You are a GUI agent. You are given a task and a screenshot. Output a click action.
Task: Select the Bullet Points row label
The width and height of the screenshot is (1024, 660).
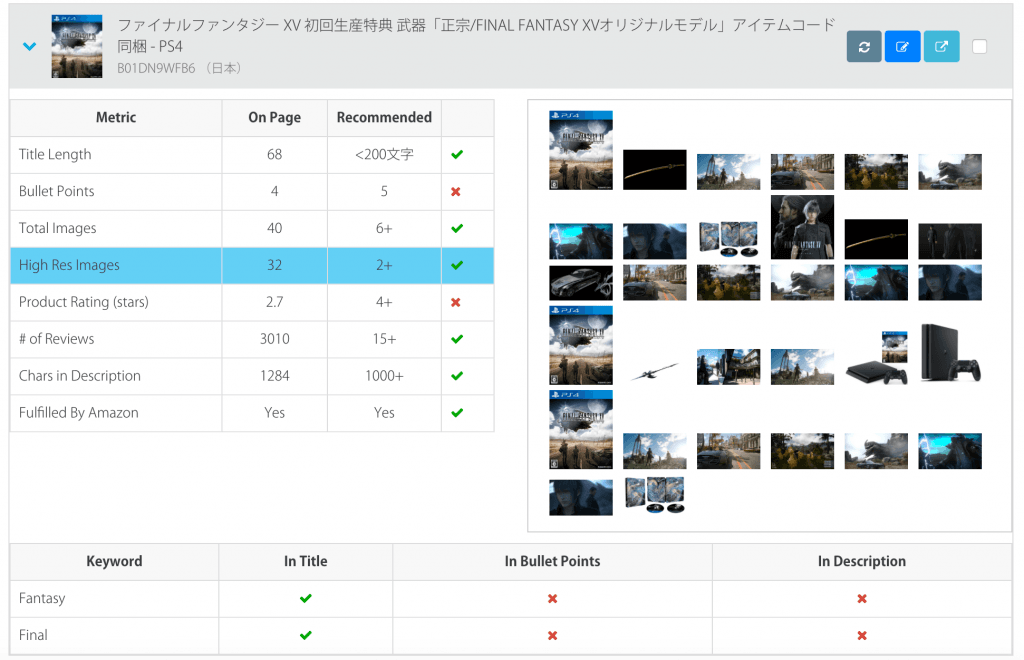56,191
